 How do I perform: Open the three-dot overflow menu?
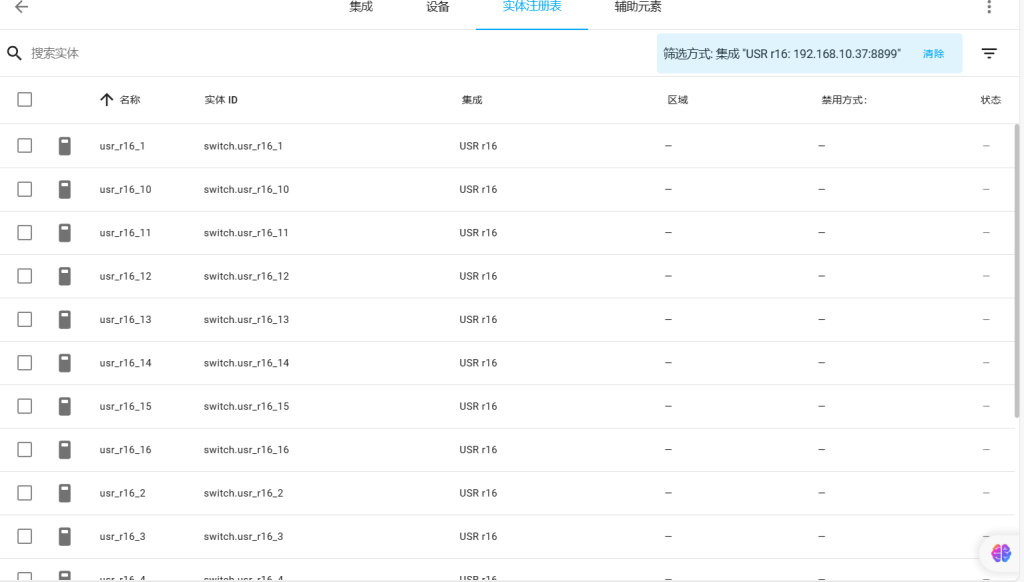pyautogui.click(x=989, y=7)
